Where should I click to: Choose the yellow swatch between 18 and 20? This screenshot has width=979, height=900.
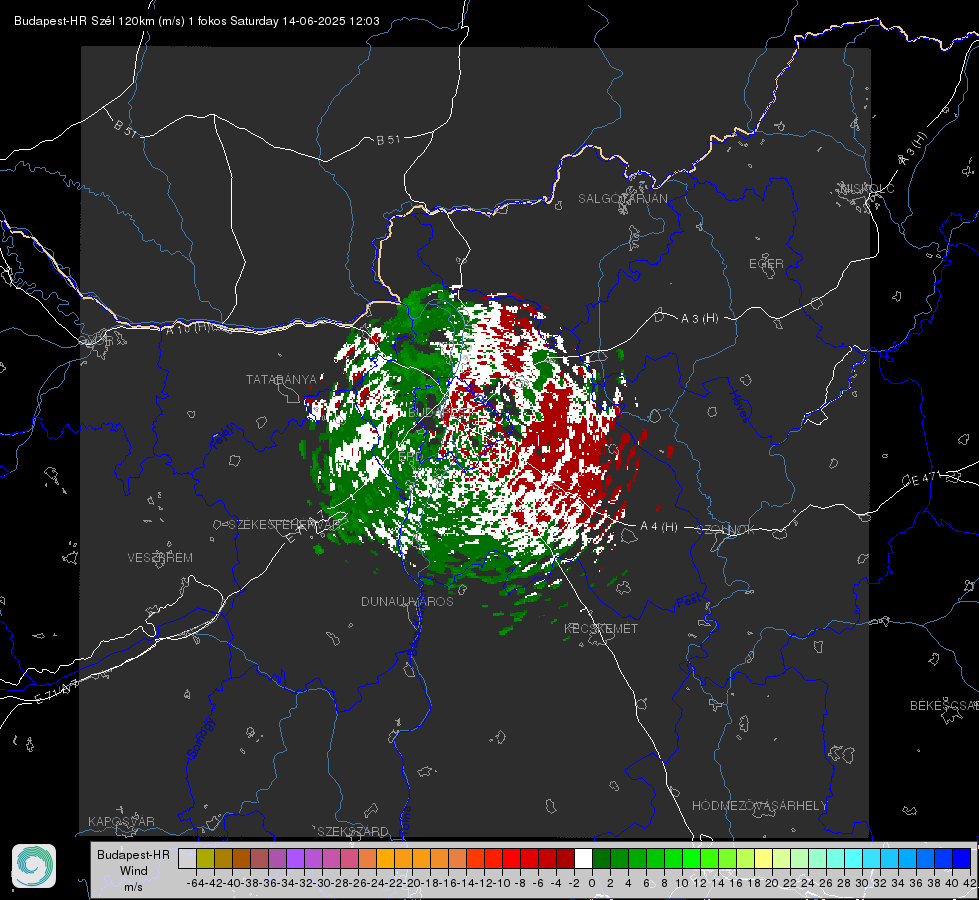pos(763,859)
